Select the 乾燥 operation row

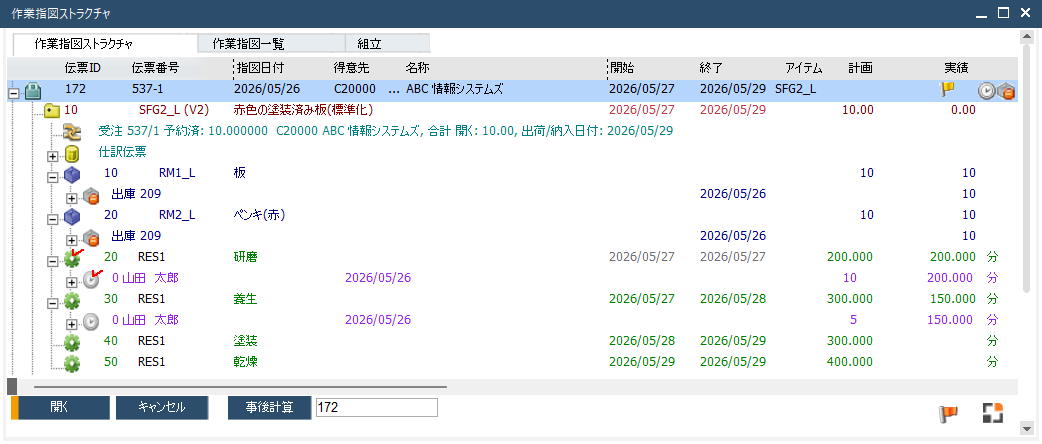point(512,363)
